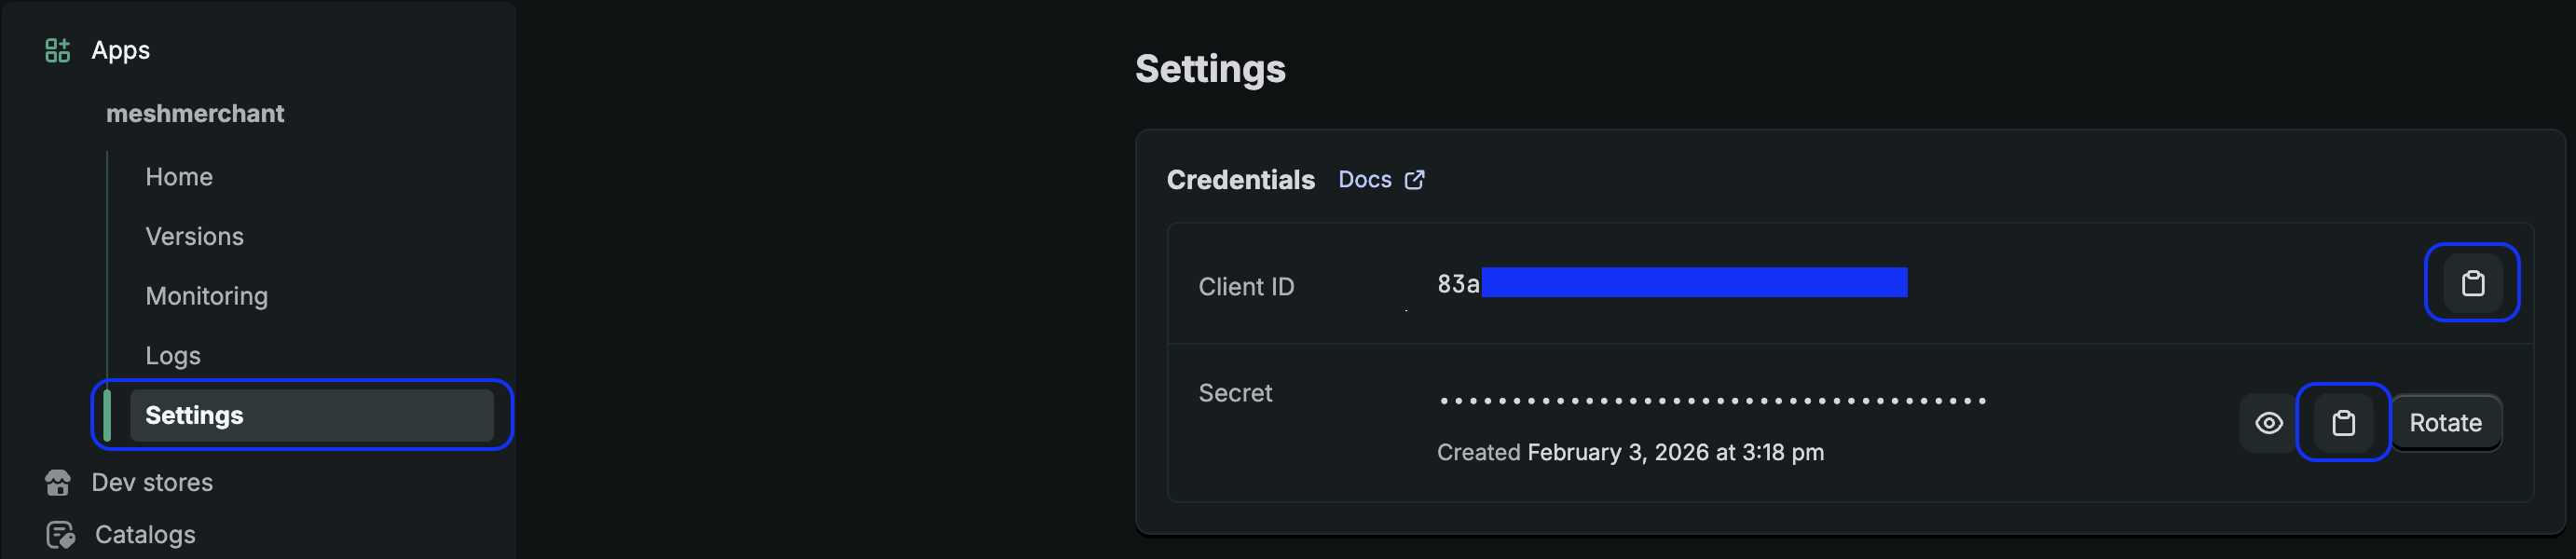Navigate to the Monitoring section
The height and width of the screenshot is (559, 2576).
(207, 295)
